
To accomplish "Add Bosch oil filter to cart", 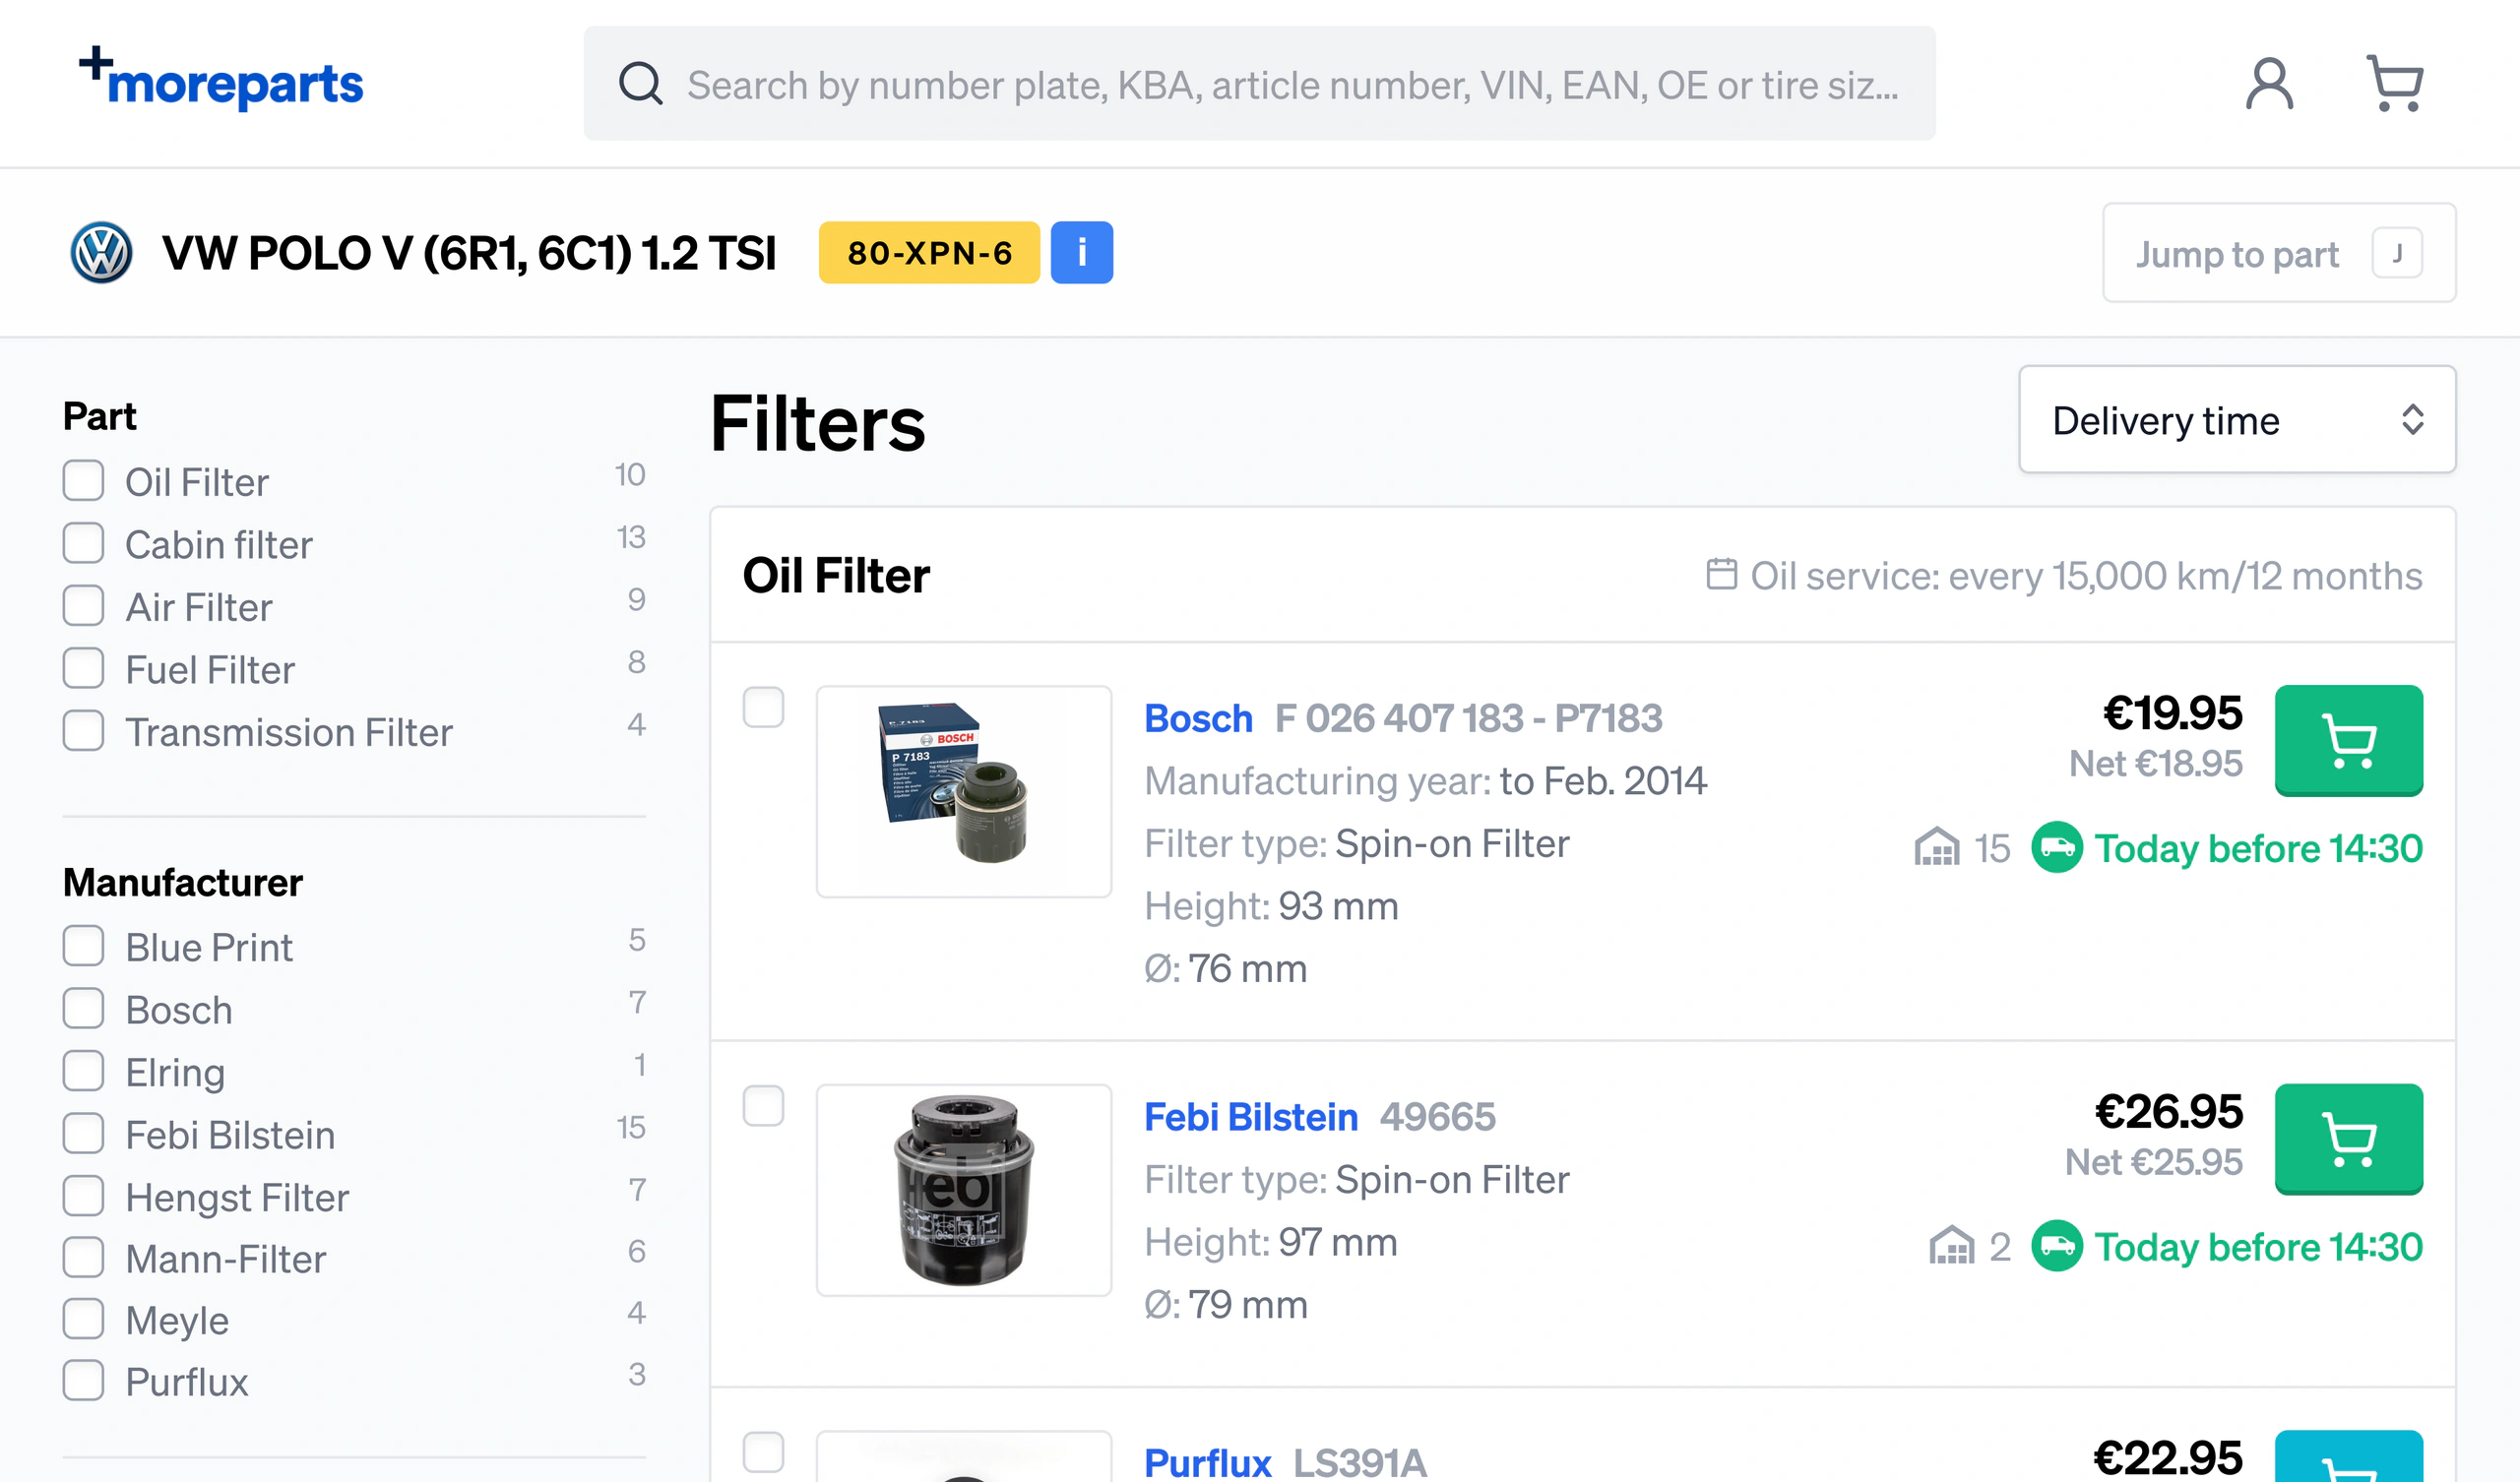I will click(2348, 741).
